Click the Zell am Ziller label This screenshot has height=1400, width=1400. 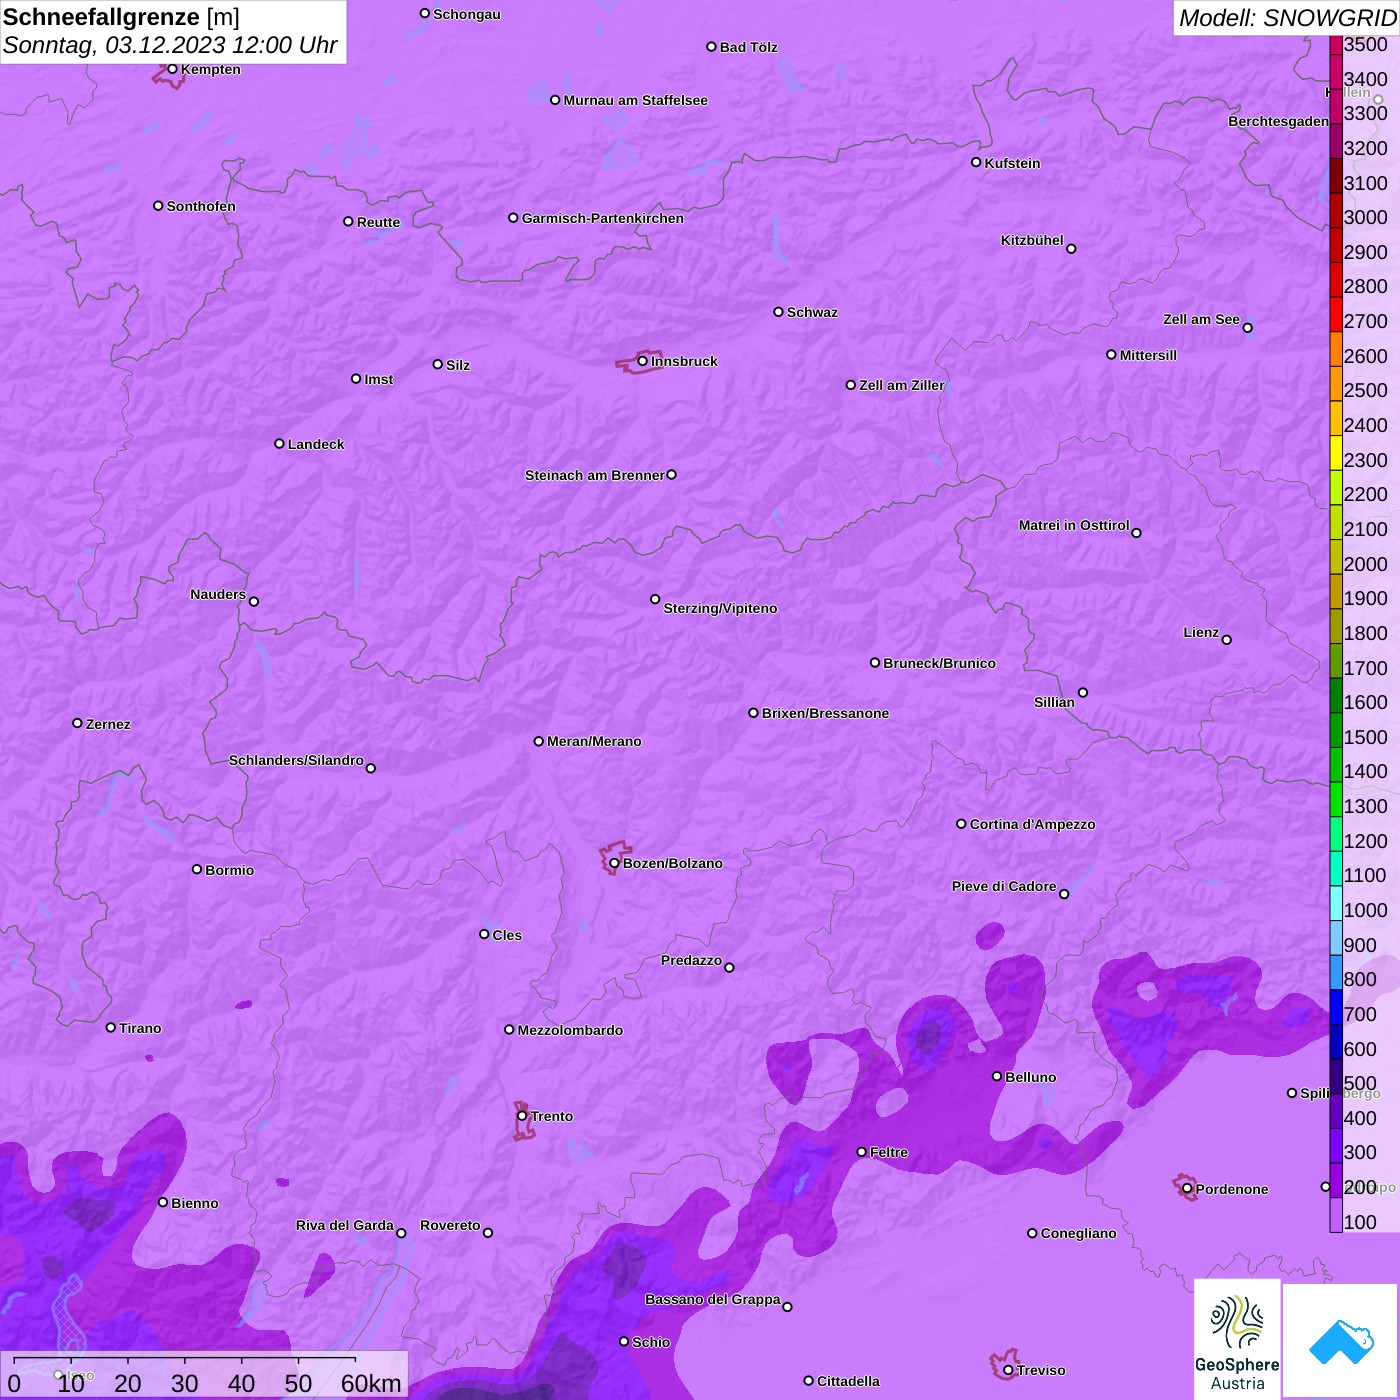pyautogui.click(x=902, y=385)
